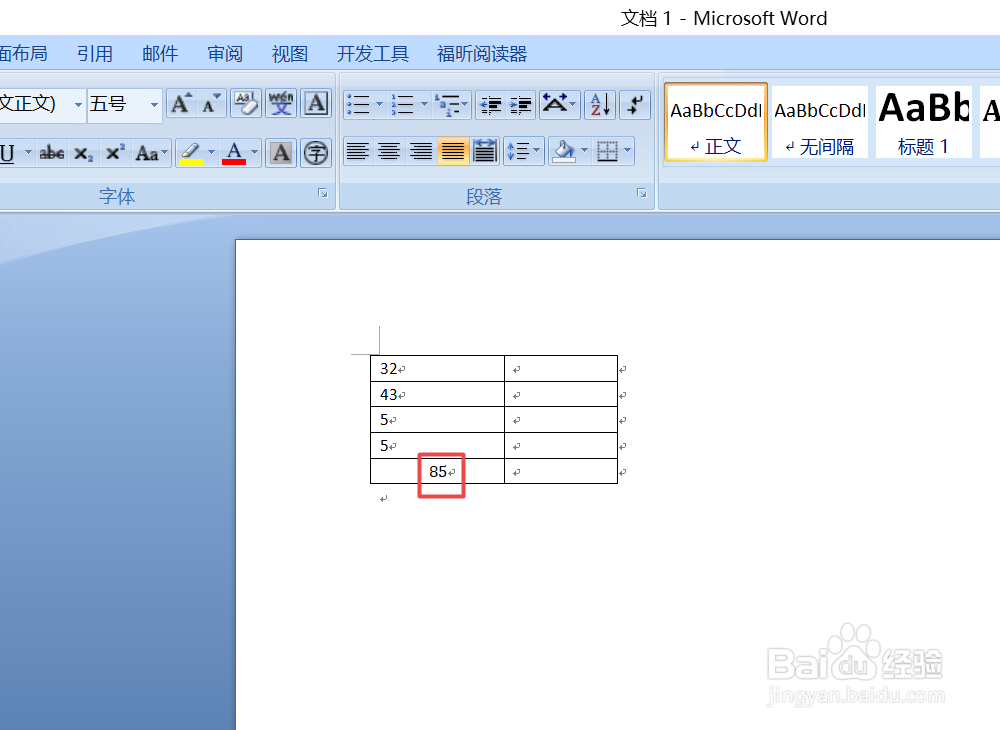1000x730 pixels.
Task: Open the font name dropdown arrow
Action: [78, 104]
